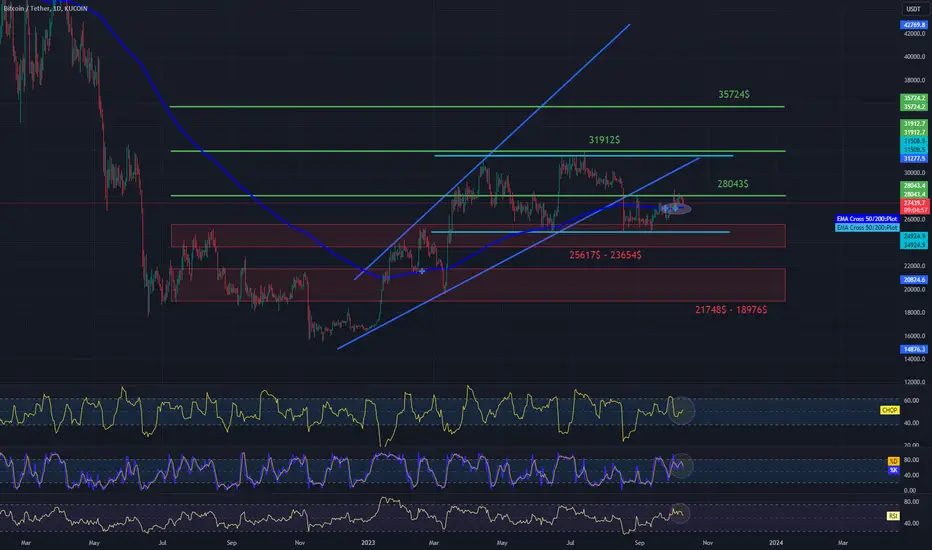Viewport: 932px width, 550px height.
Task: Click the dark blue EMA Cross 50/200:Plot label
Action: (867, 219)
